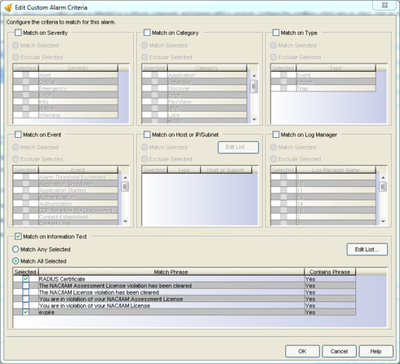This screenshot has width=400, height=364.
Task: Click the Log Manager Name column header
Action: (336, 170)
